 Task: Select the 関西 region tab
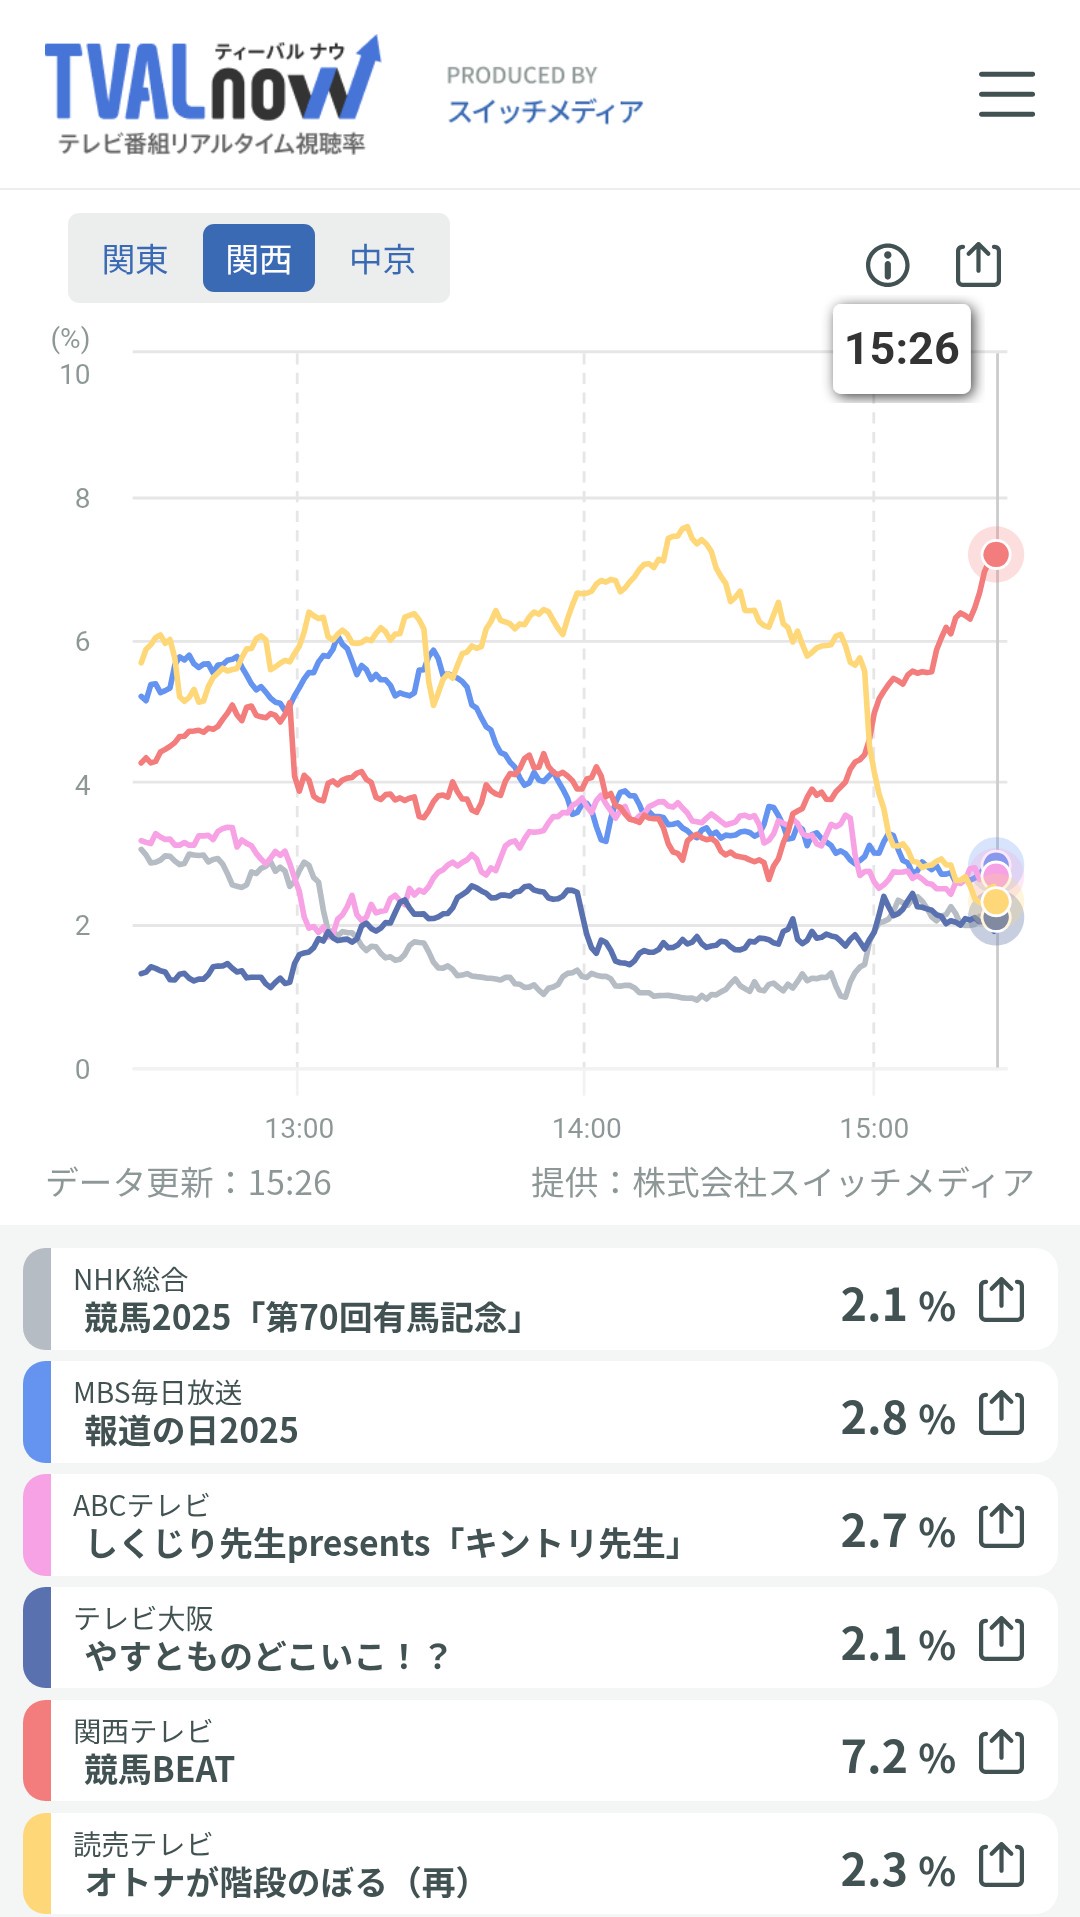pyautogui.click(x=259, y=259)
